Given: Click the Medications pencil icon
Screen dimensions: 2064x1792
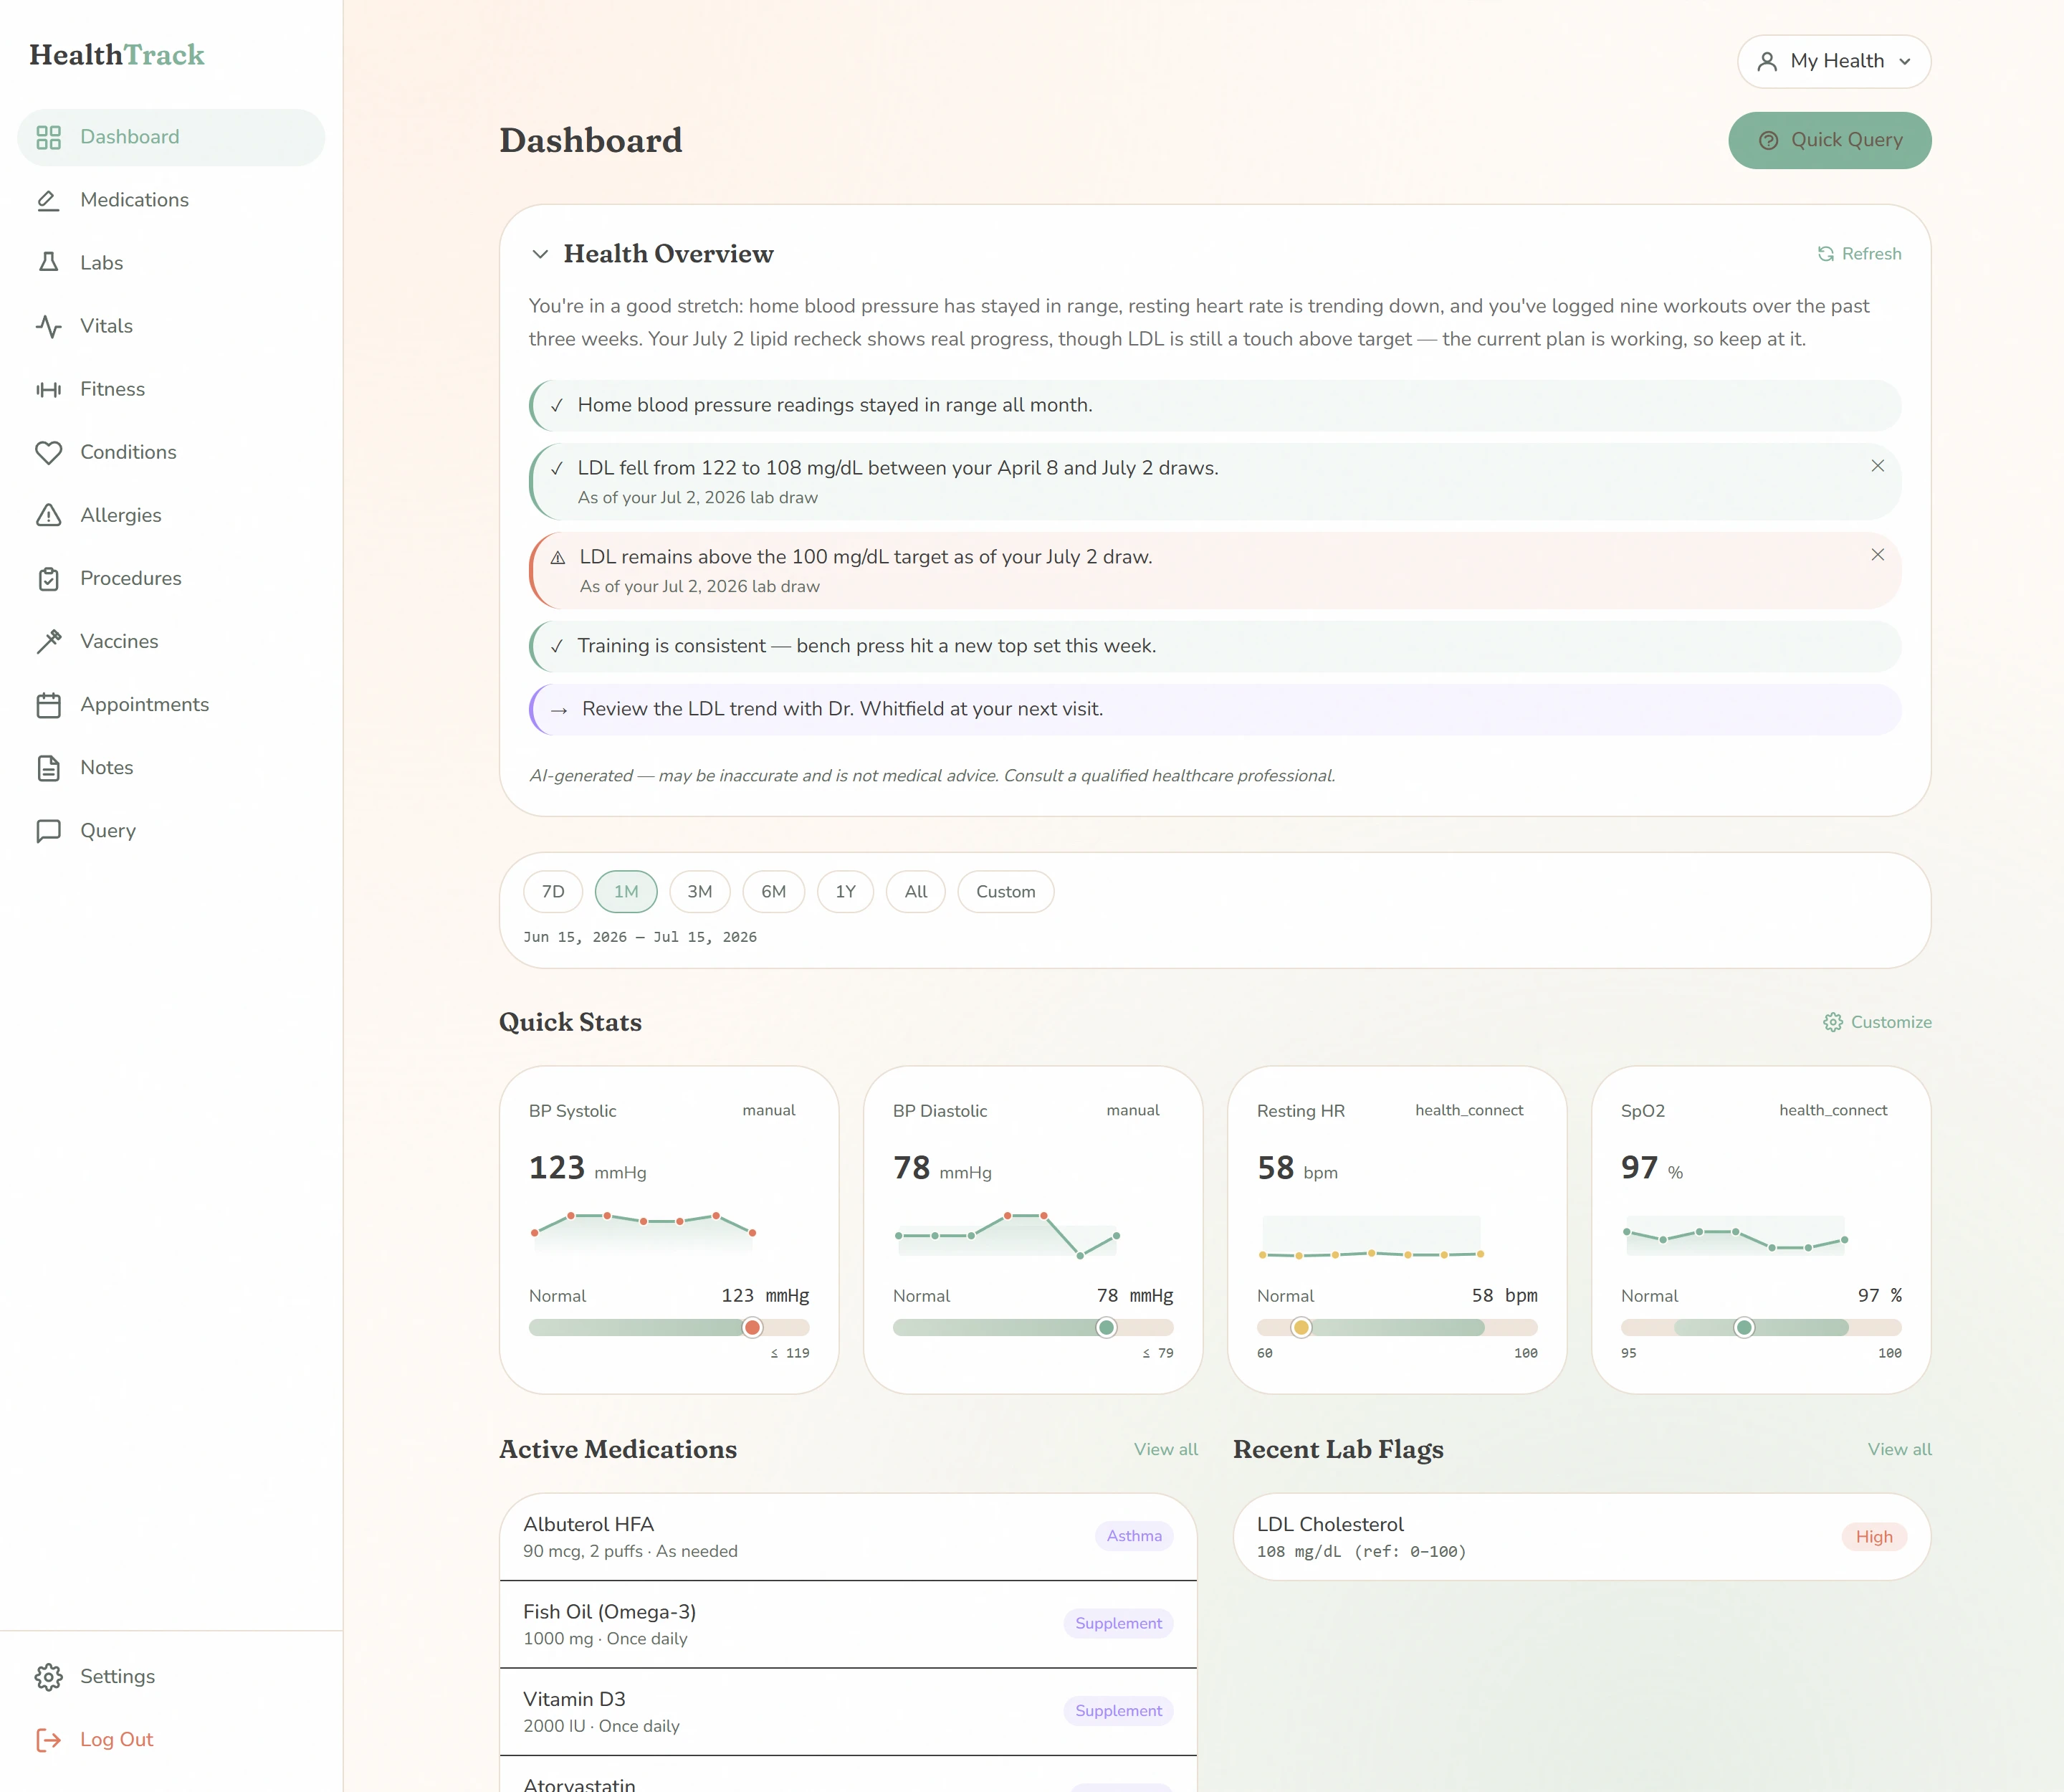Looking at the screenshot, I should pos(48,200).
